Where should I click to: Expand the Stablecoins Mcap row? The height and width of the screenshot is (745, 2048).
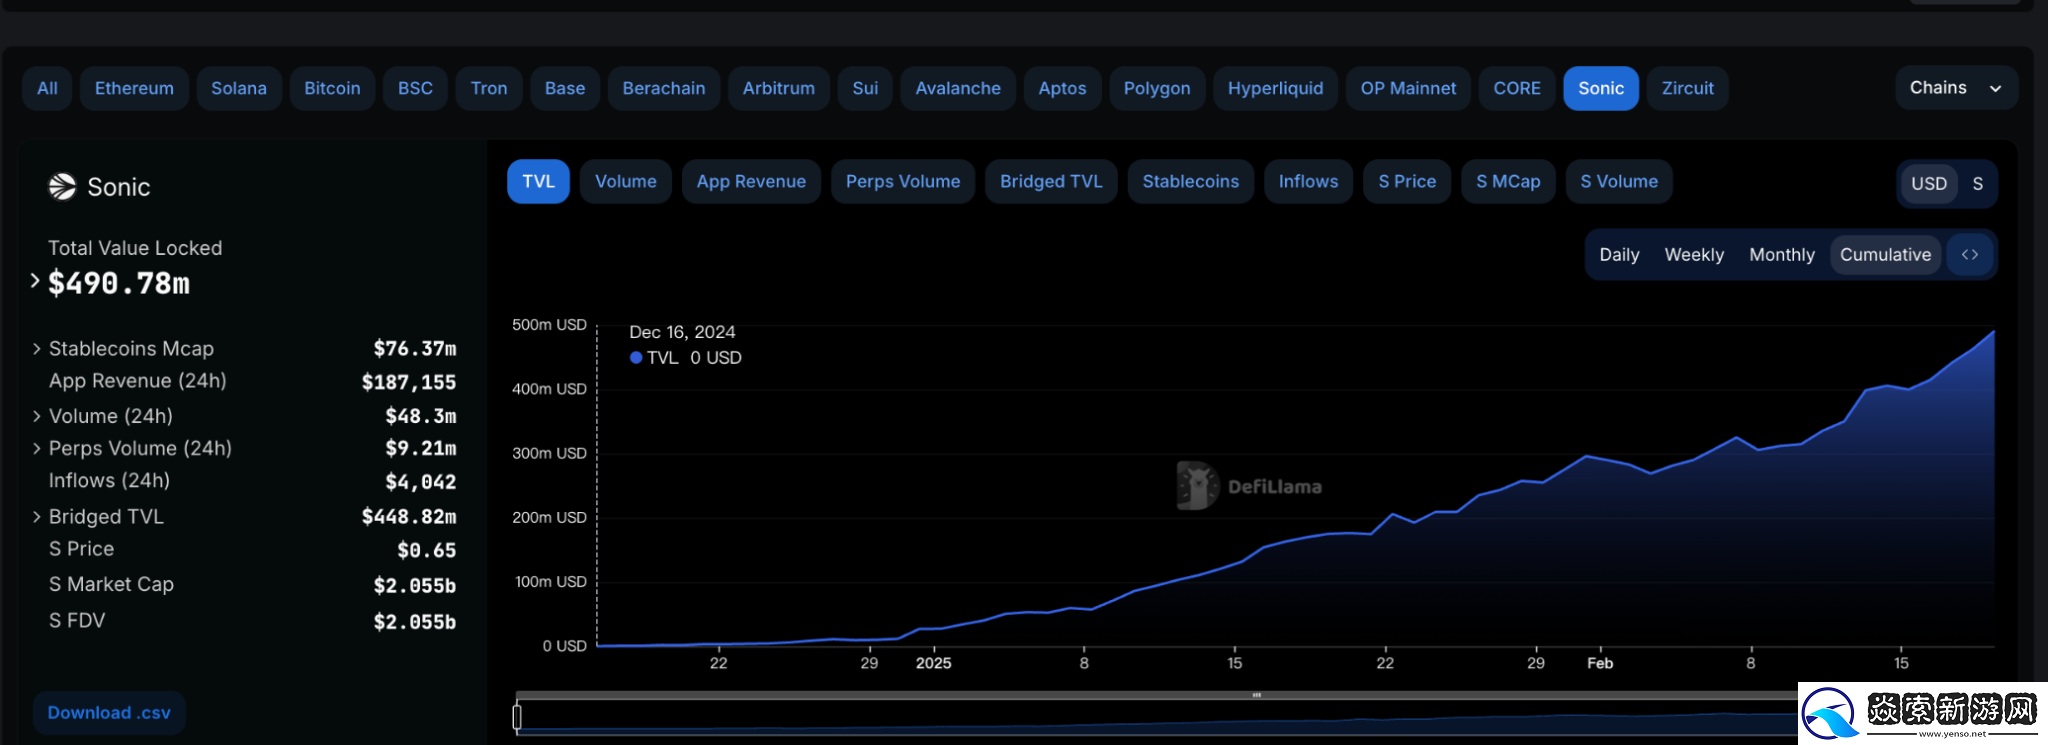click(x=37, y=349)
